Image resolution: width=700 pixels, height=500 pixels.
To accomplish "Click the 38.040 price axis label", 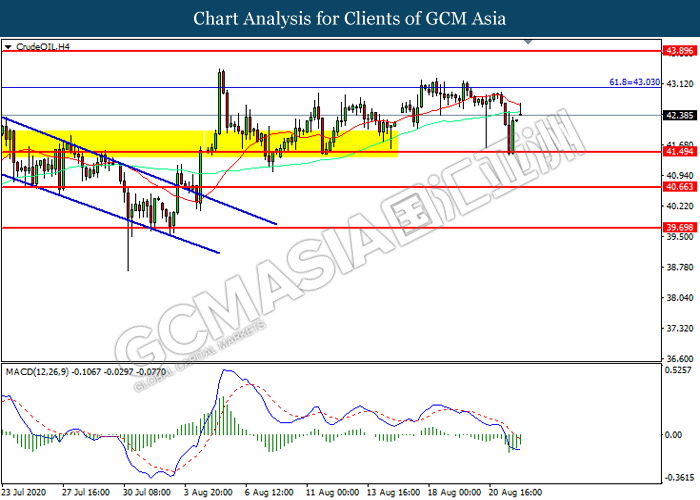I will 680,298.
